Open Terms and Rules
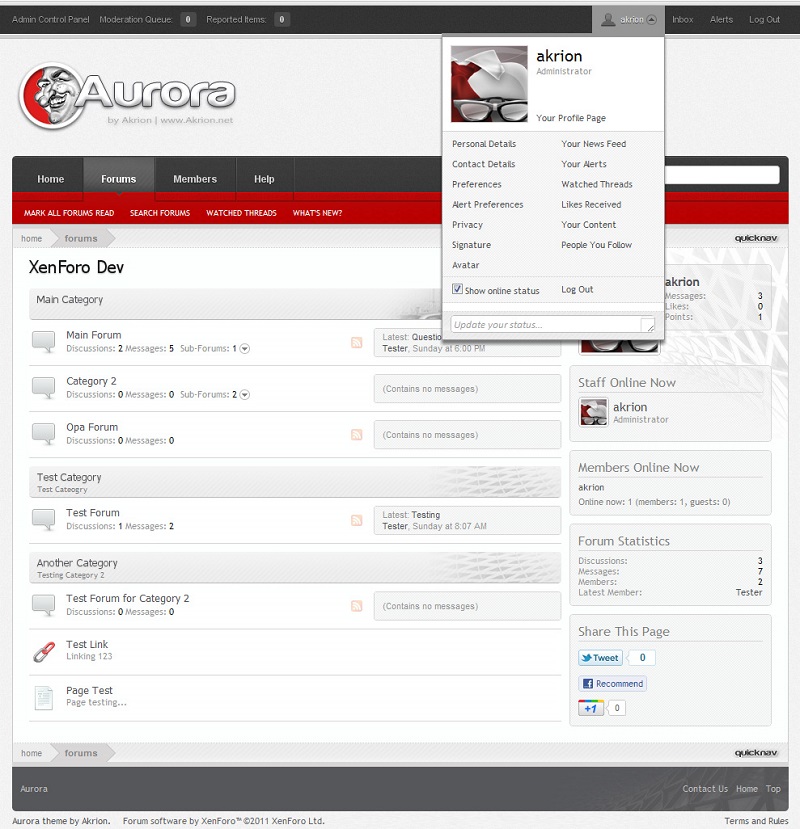The height and width of the screenshot is (829, 800). point(756,821)
